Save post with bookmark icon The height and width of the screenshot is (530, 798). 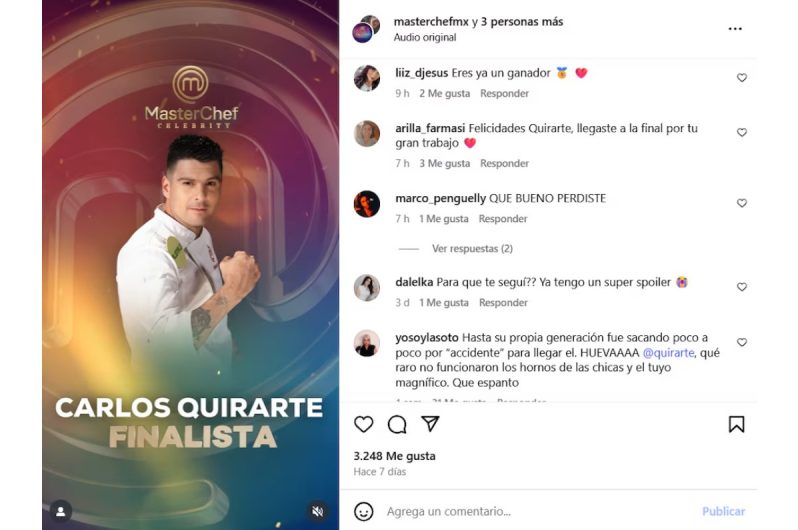click(x=736, y=424)
